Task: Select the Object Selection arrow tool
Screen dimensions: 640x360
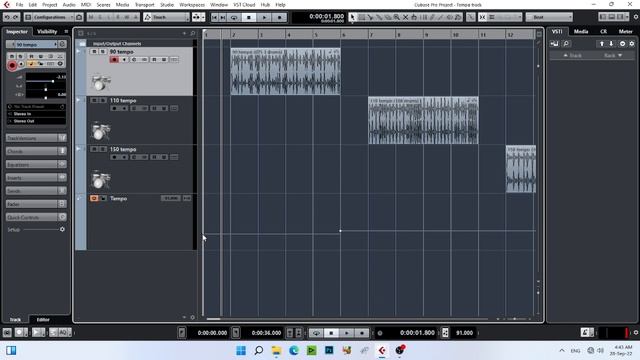Action: pos(352,17)
